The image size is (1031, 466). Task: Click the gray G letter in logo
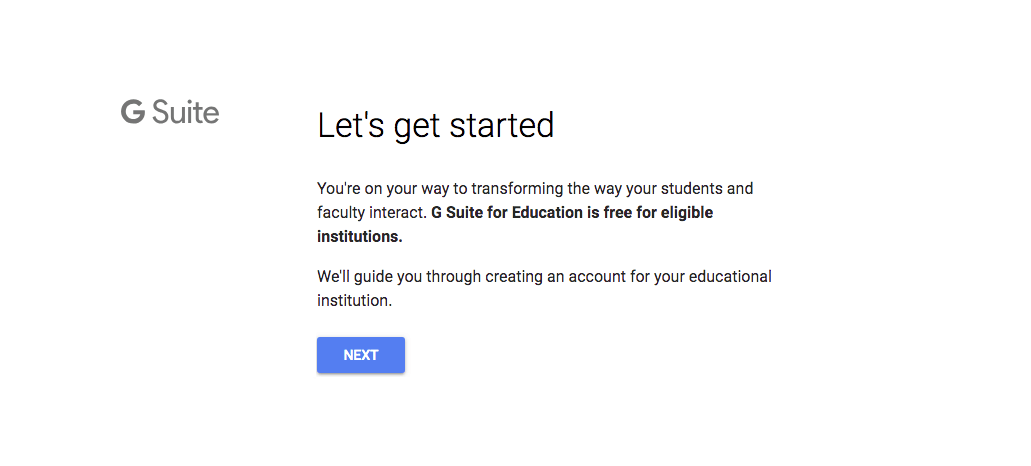pyautogui.click(x=133, y=112)
